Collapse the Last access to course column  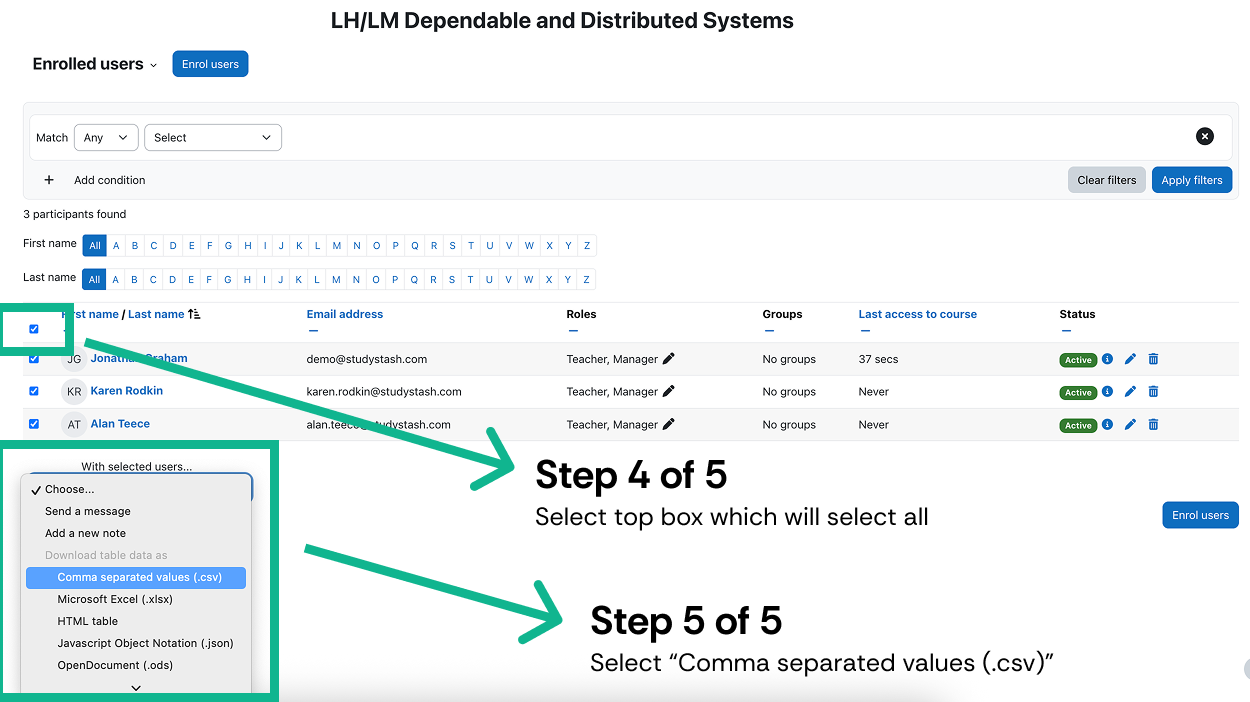[865, 331]
